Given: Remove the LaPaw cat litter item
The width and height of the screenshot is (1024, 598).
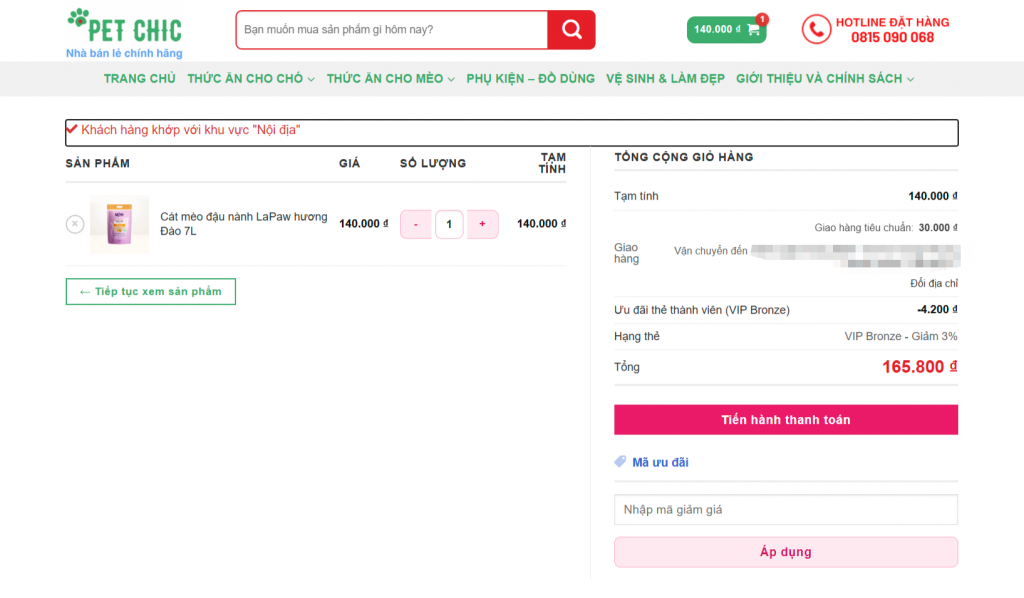Looking at the screenshot, I should point(75,224).
